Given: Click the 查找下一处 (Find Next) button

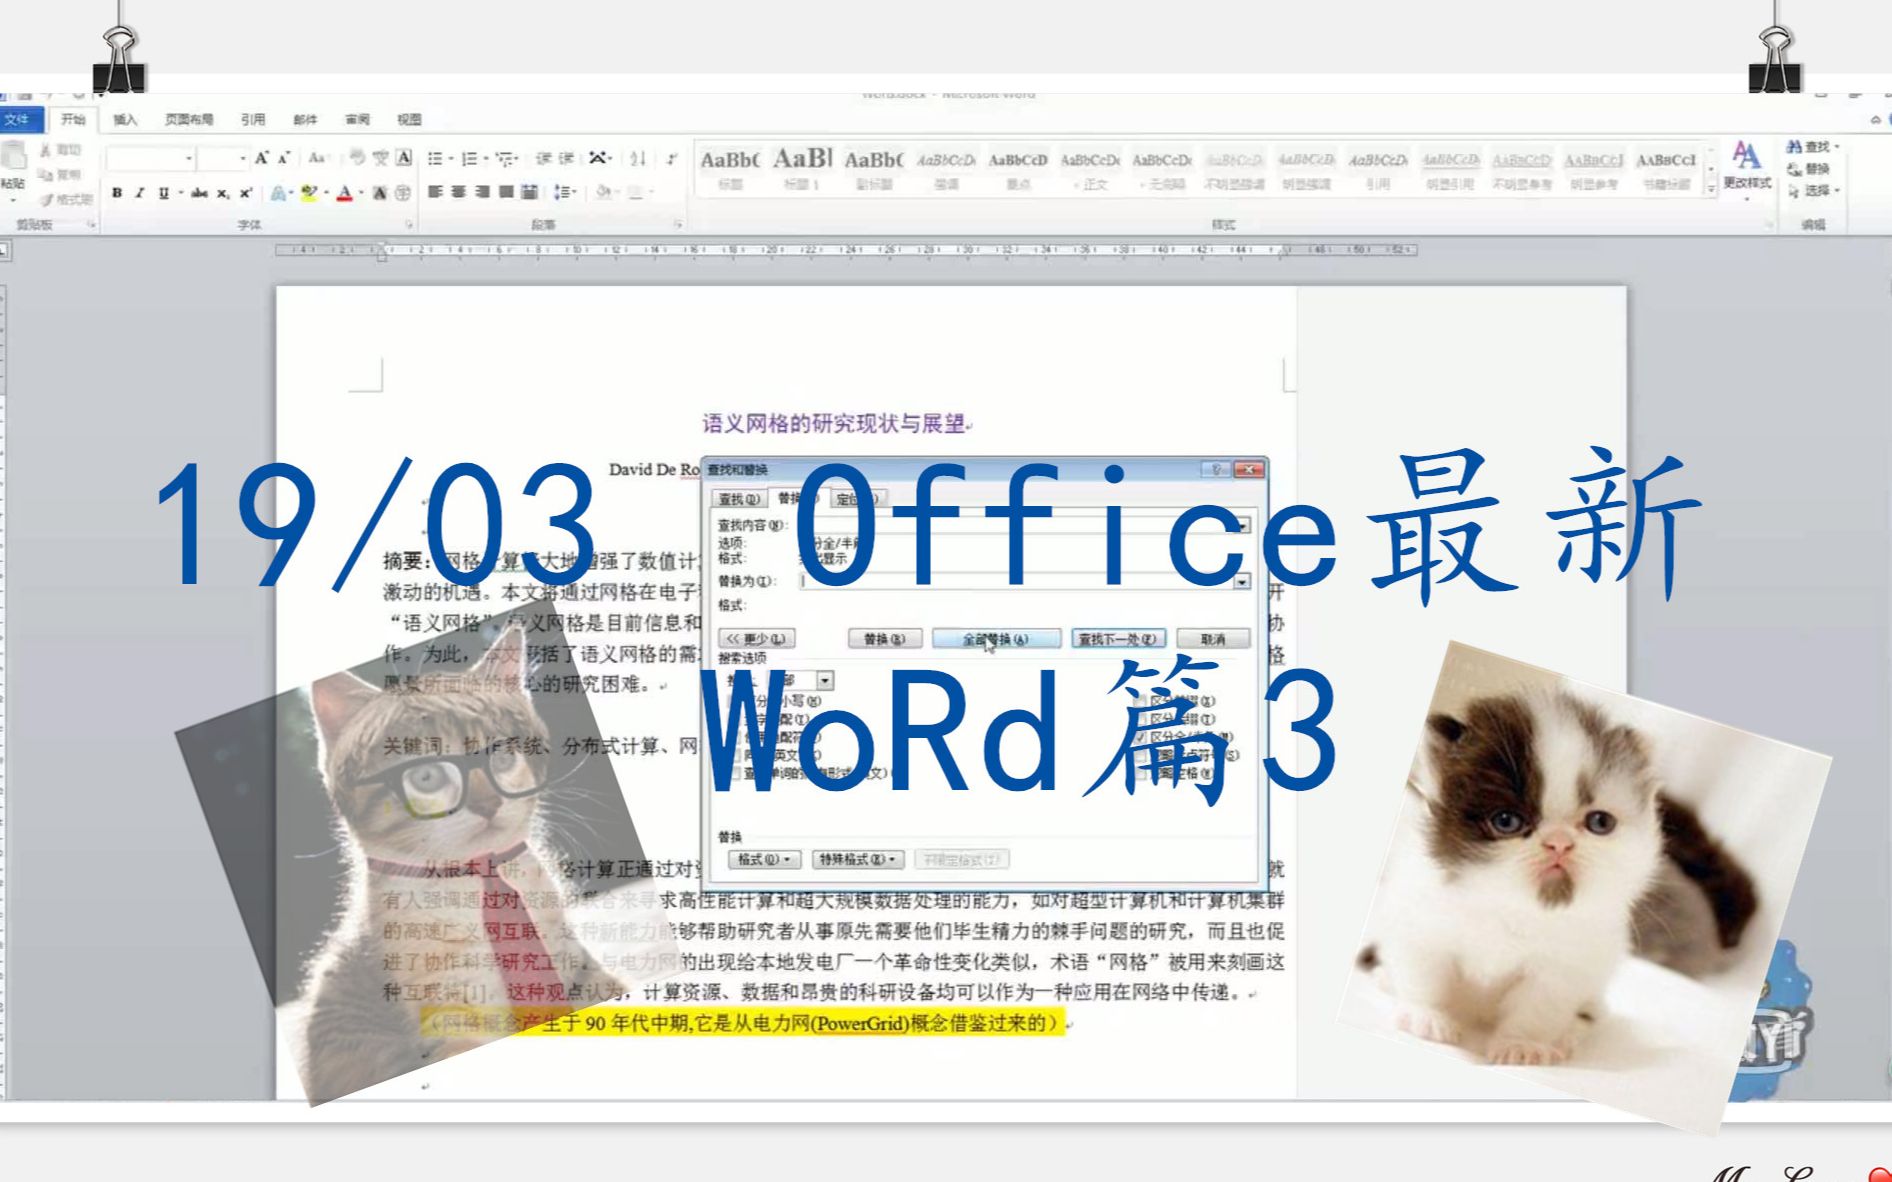Looking at the screenshot, I should 1118,638.
